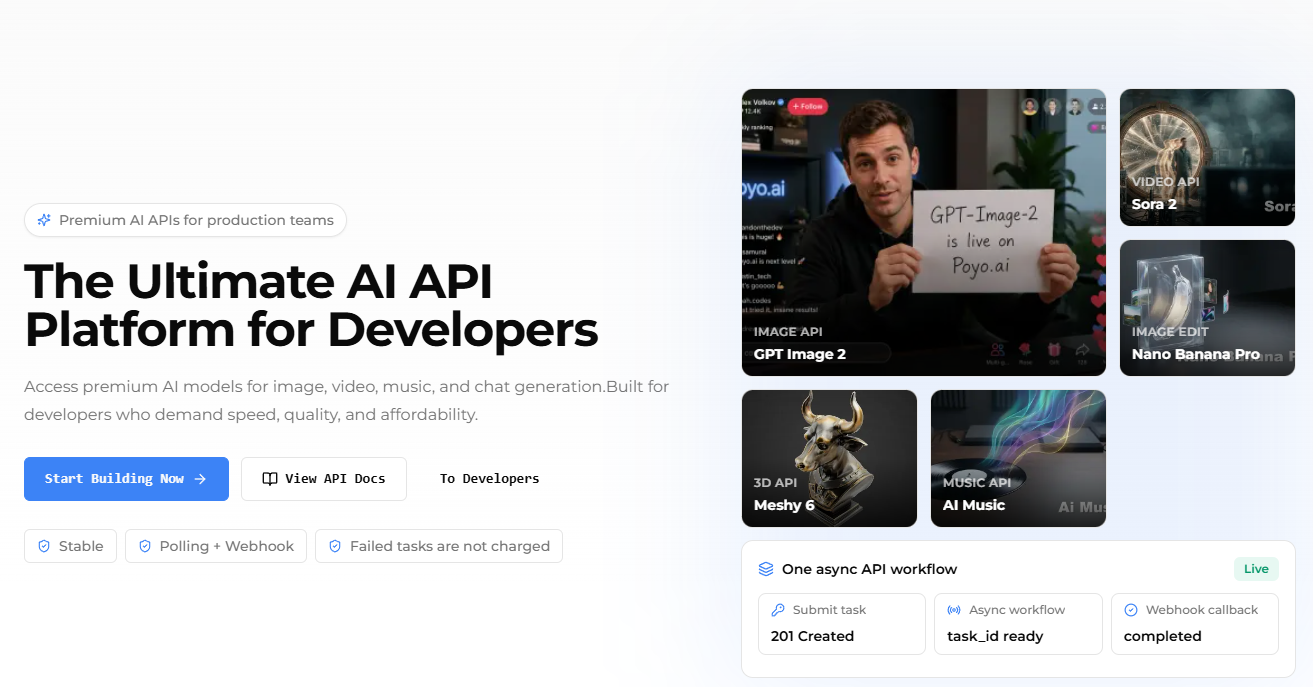This screenshot has height=687, width=1313.
Task: Click the GPT-Image-2 paper sign in the thumbnail
Action: 982,242
